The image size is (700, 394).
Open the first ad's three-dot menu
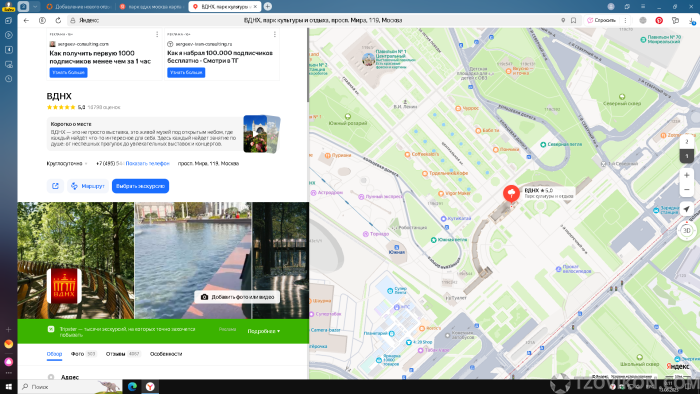coord(157,34)
